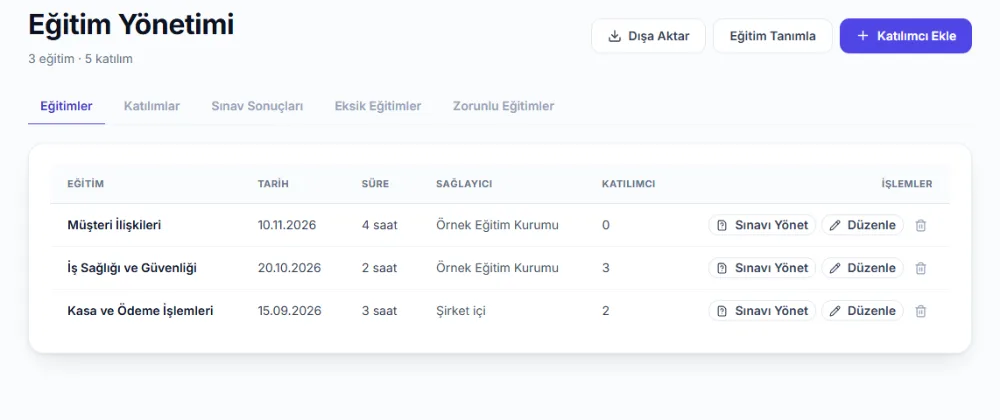
Task: Click participant count 2 for Kasa ve Ödeme İşlemleri
Action: pyautogui.click(x=606, y=311)
